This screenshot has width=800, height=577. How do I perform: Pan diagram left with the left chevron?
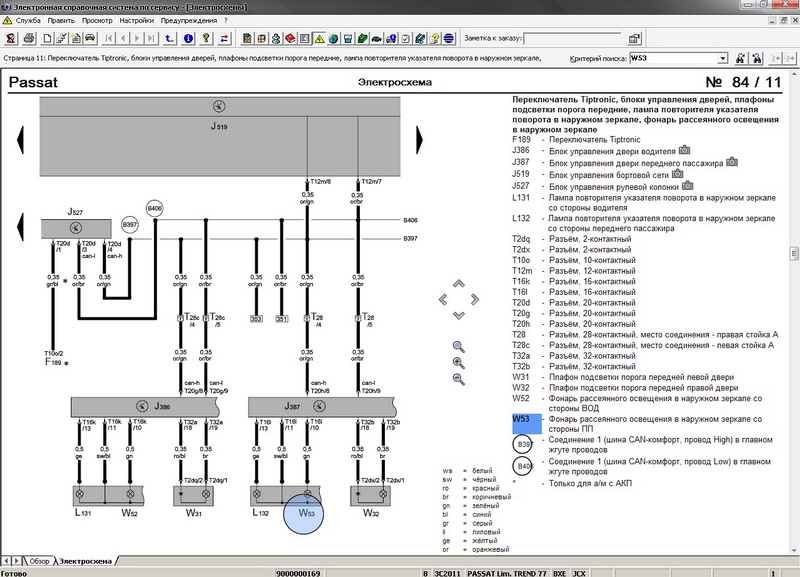[442, 299]
